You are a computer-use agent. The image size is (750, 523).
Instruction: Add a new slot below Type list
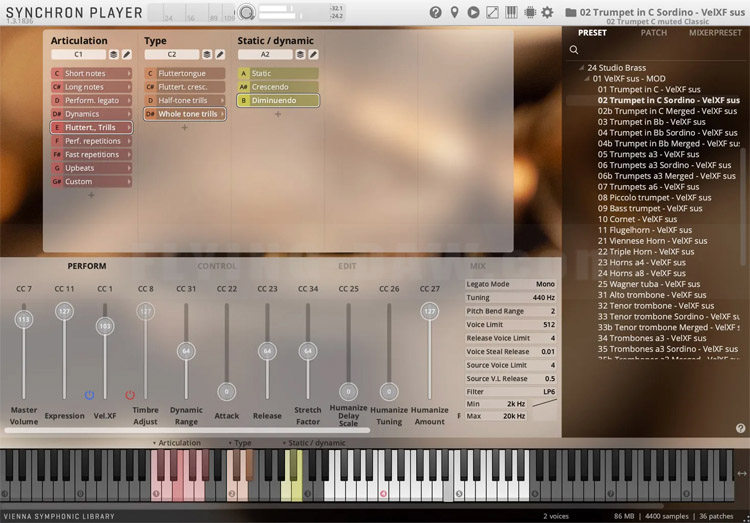pyautogui.click(x=185, y=128)
